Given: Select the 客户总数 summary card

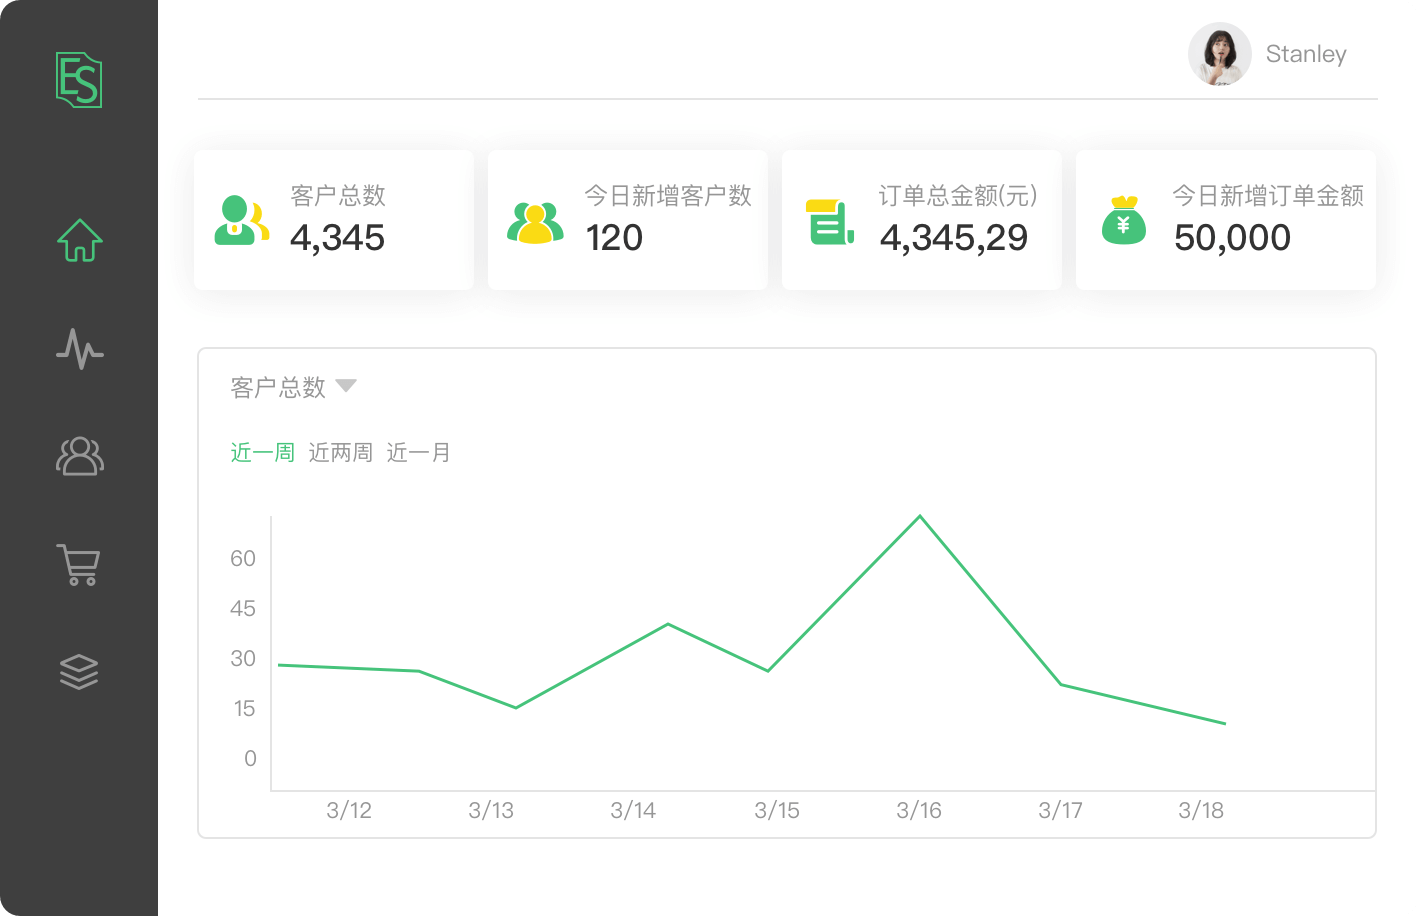Looking at the screenshot, I should tap(333, 220).
